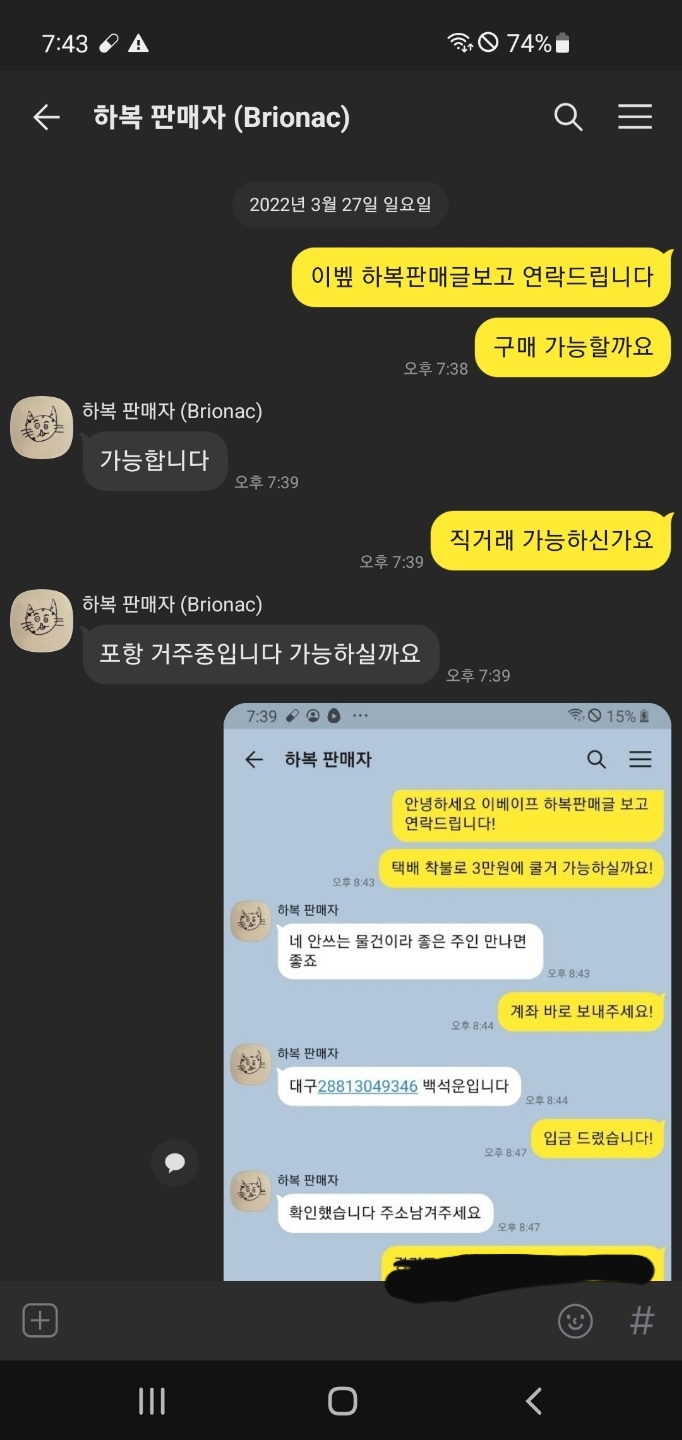Tap the hashtag search icon
This screenshot has width=682, height=1440.
642,1321
